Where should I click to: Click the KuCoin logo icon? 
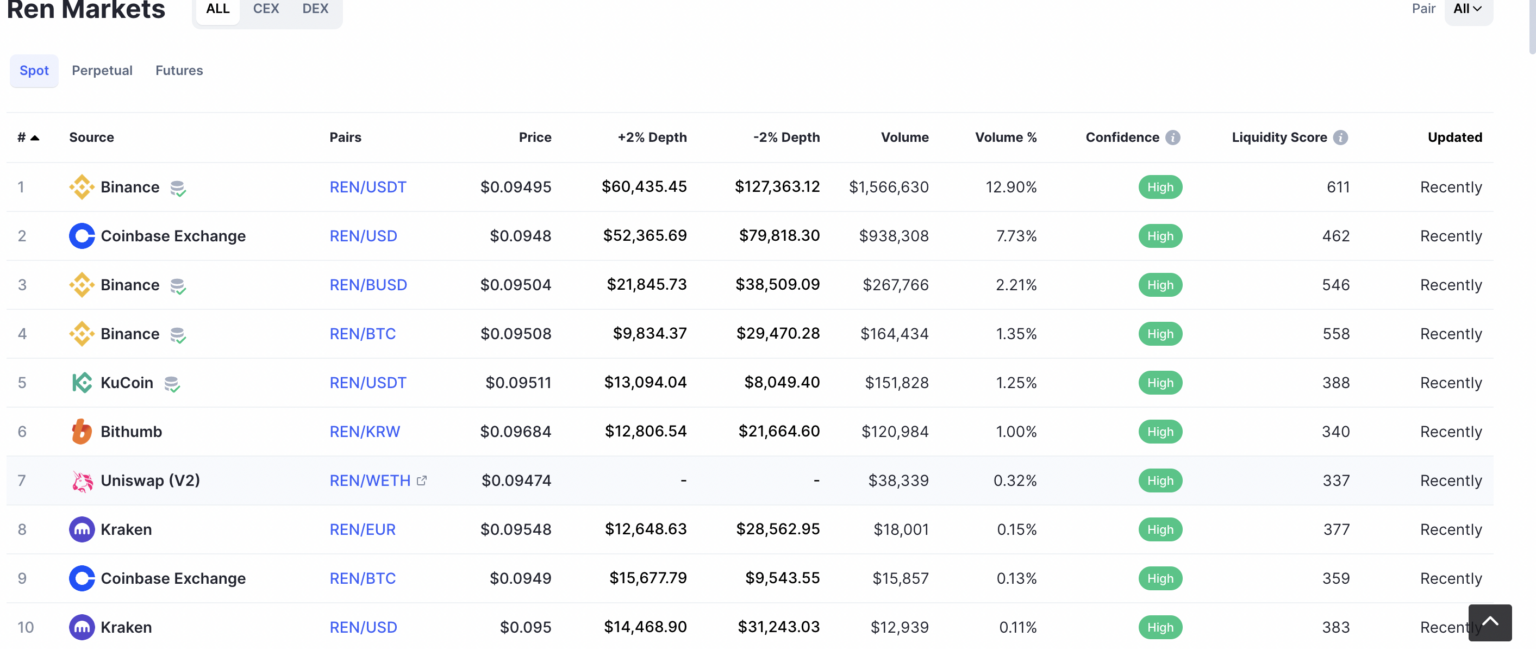pos(81,383)
